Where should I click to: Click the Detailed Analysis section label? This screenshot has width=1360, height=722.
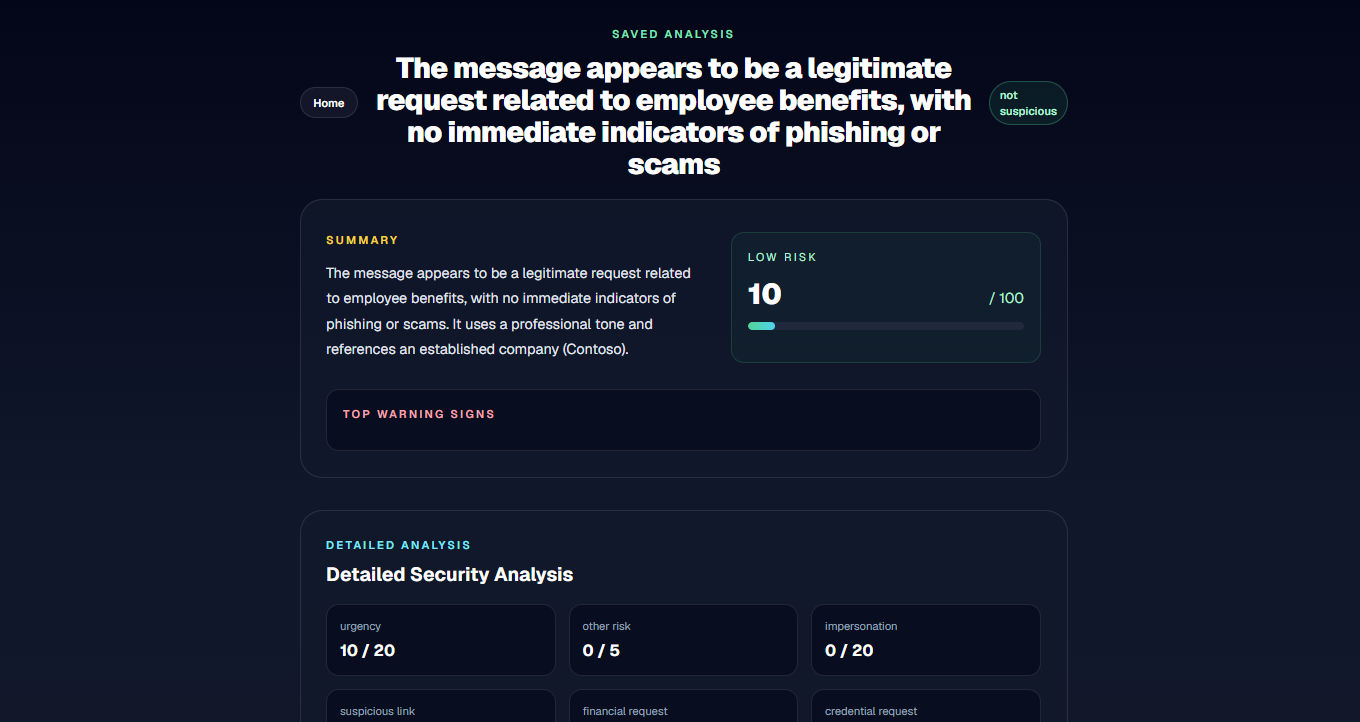coord(398,545)
